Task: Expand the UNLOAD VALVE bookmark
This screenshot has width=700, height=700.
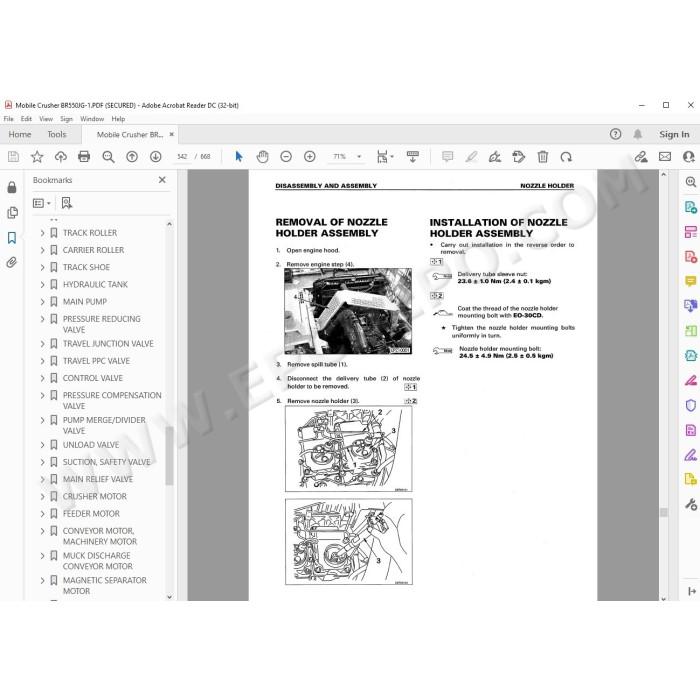Action: pyautogui.click(x=42, y=445)
